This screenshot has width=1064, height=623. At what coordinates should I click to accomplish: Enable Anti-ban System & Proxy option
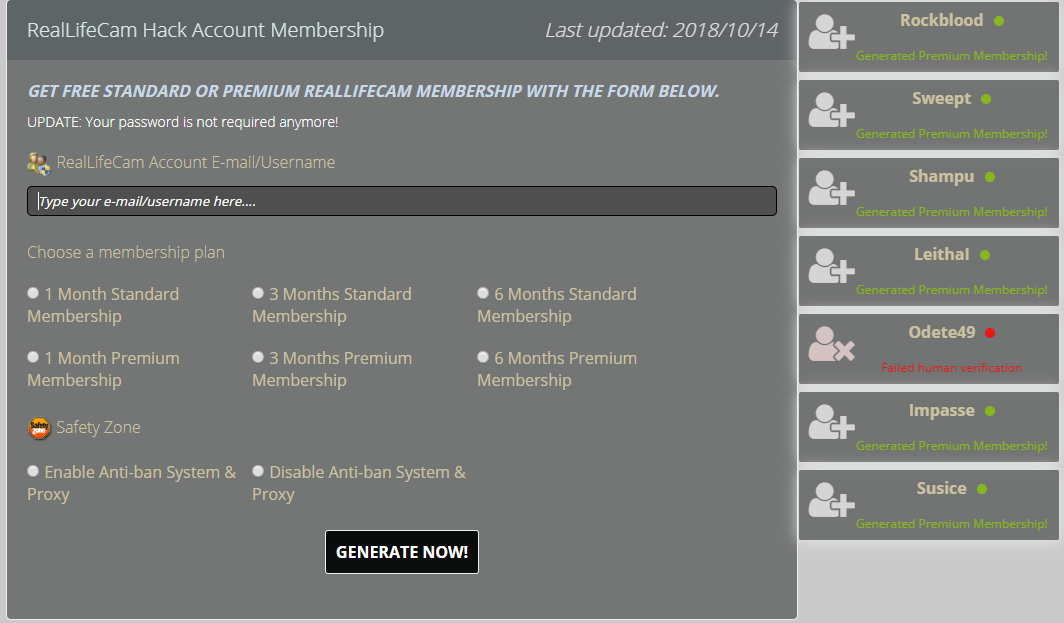tap(33, 471)
